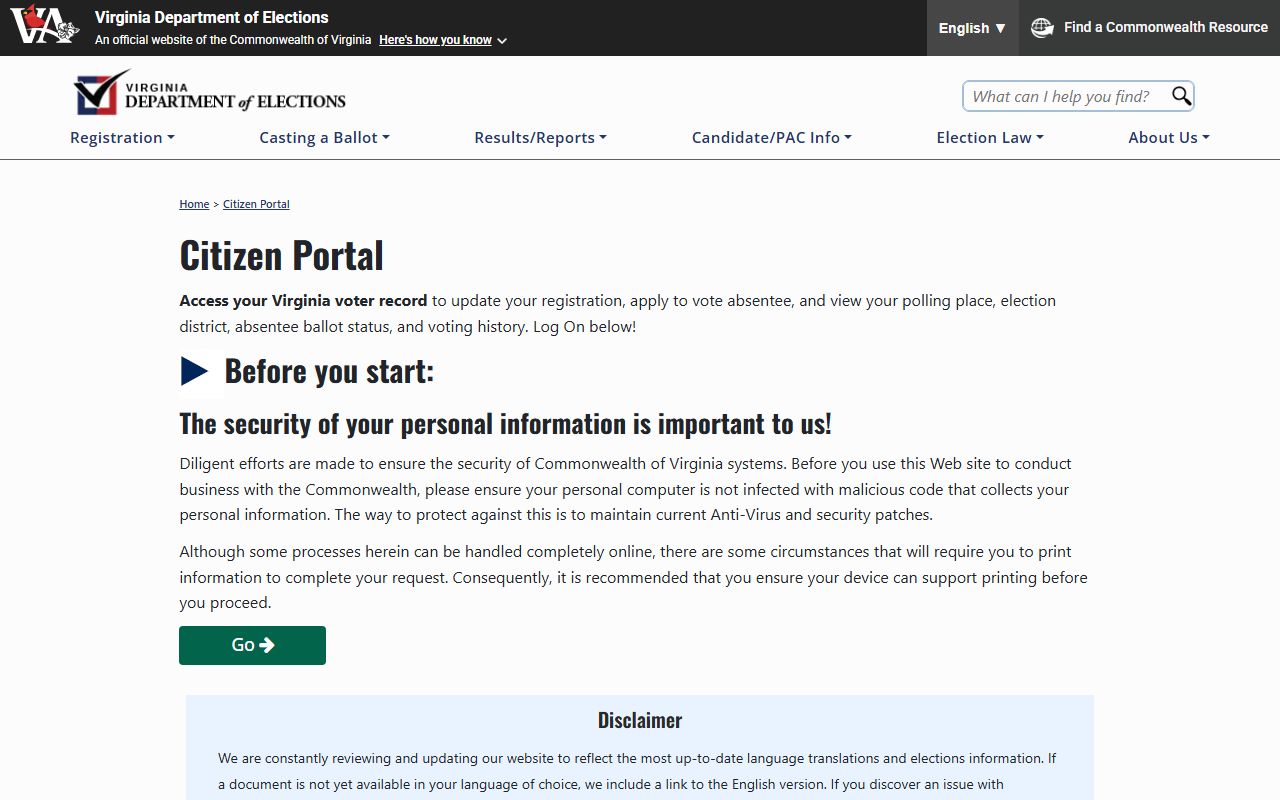Viewport: 1280px width, 800px height.
Task: Click the security of personal information heading
Action: click(505, 424)
